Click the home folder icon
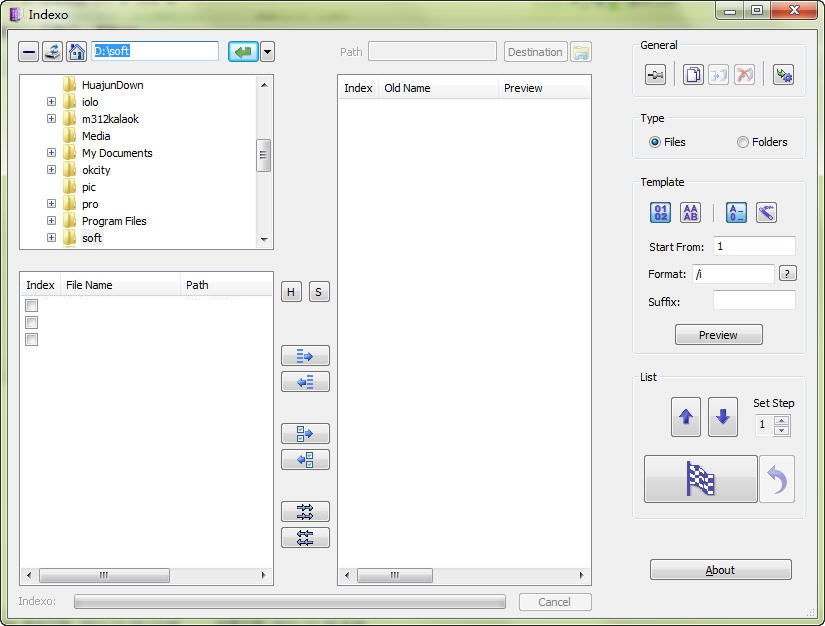The width and height of the screenshot is (825, 626). tap(76, 52)
